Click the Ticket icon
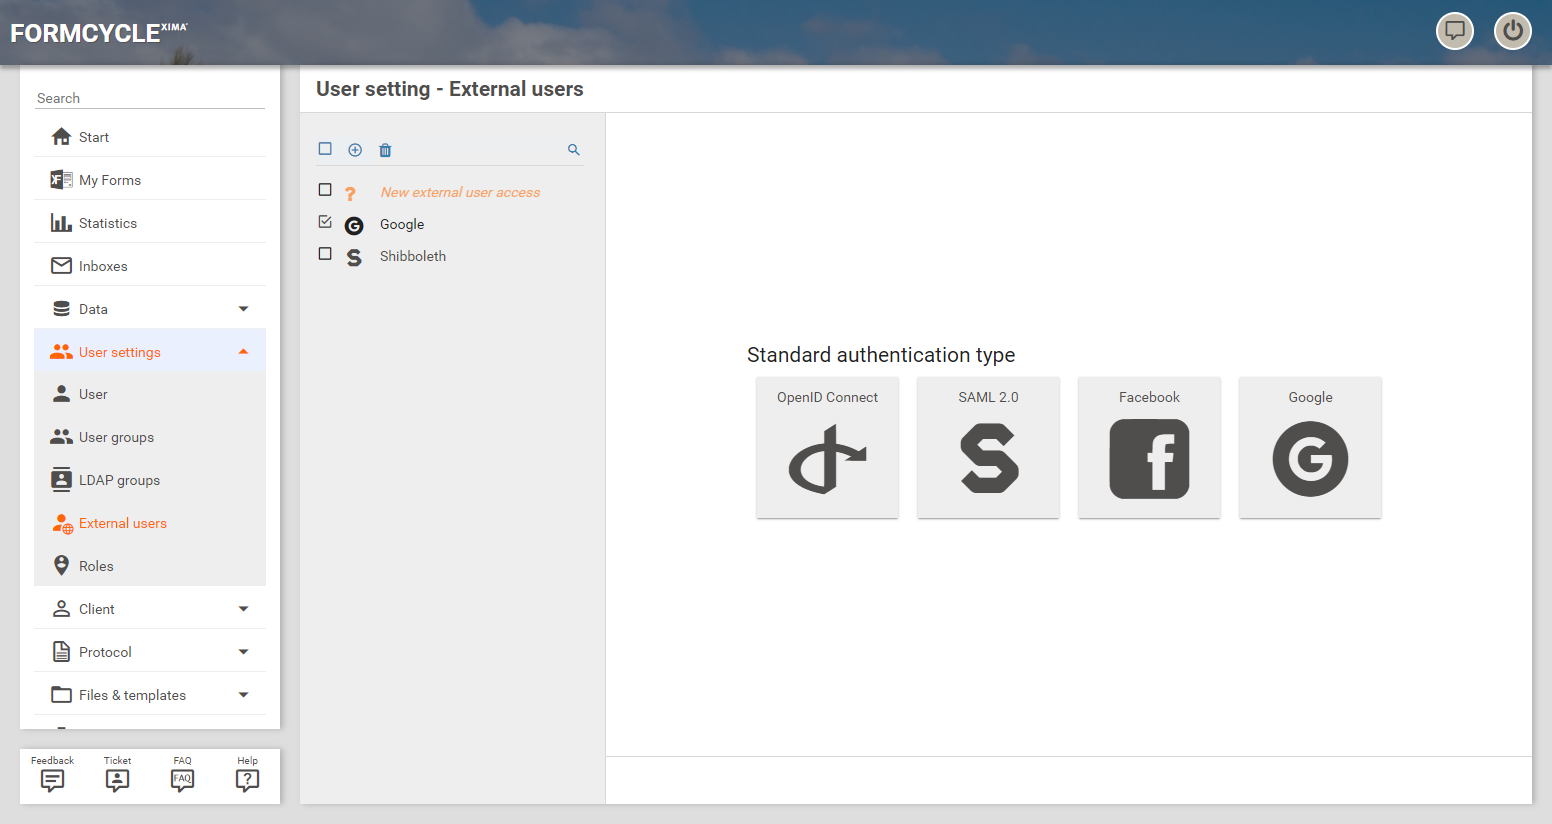Image resolution: width=1552 pixels, height=824 pixels. point(117,776)
